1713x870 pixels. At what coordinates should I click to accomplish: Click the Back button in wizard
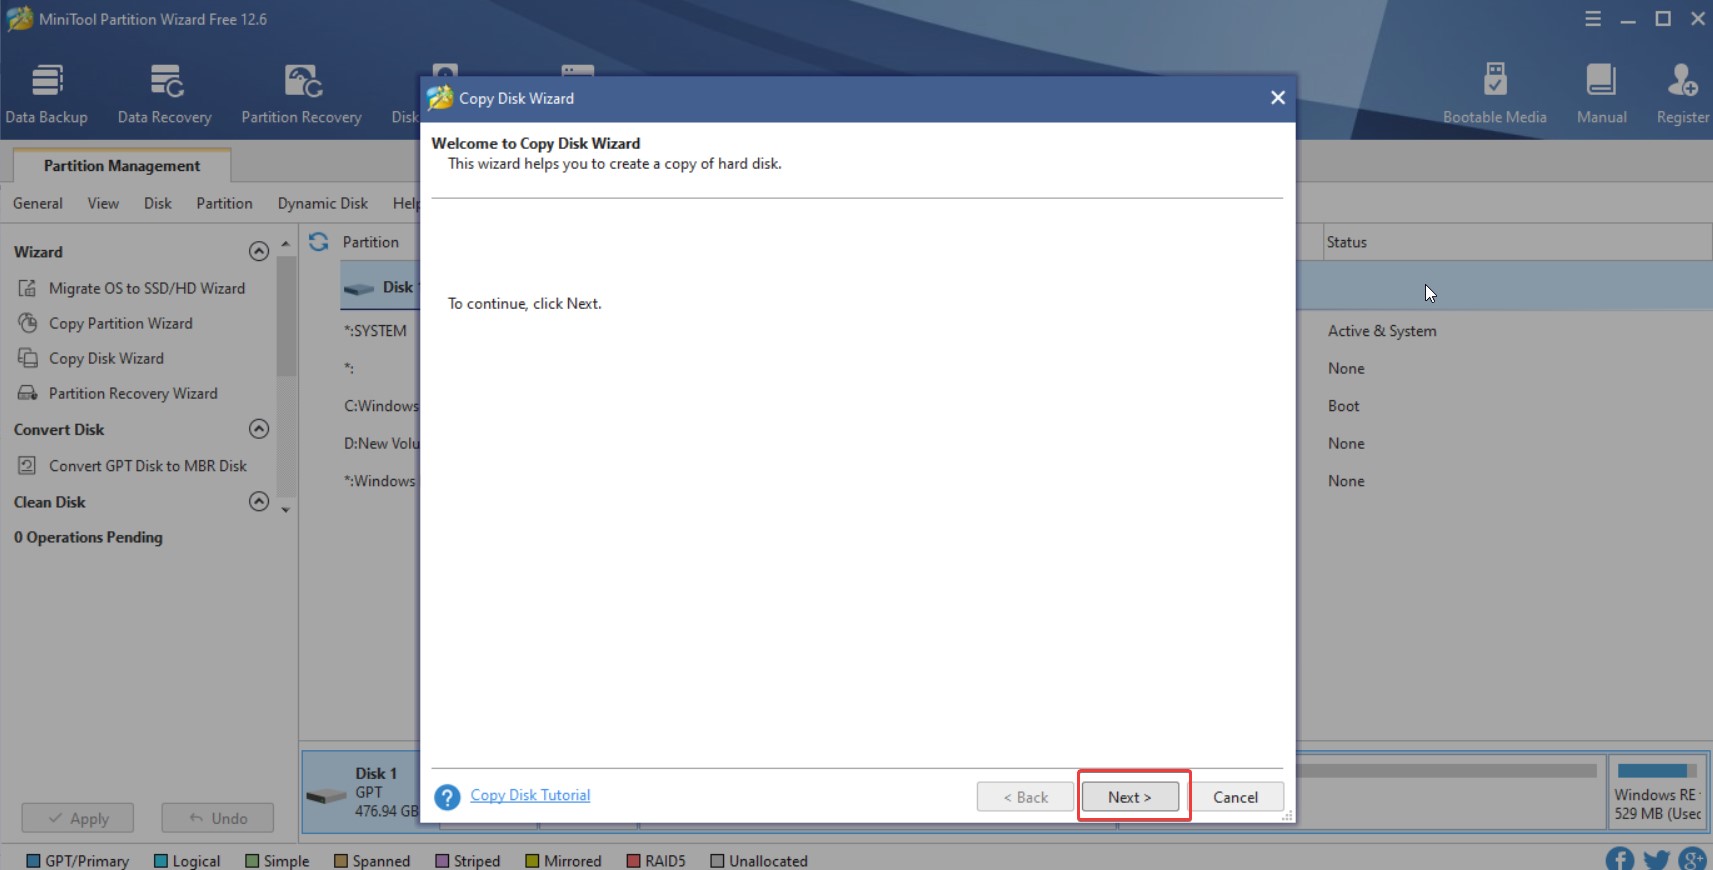pos(1025,797)
